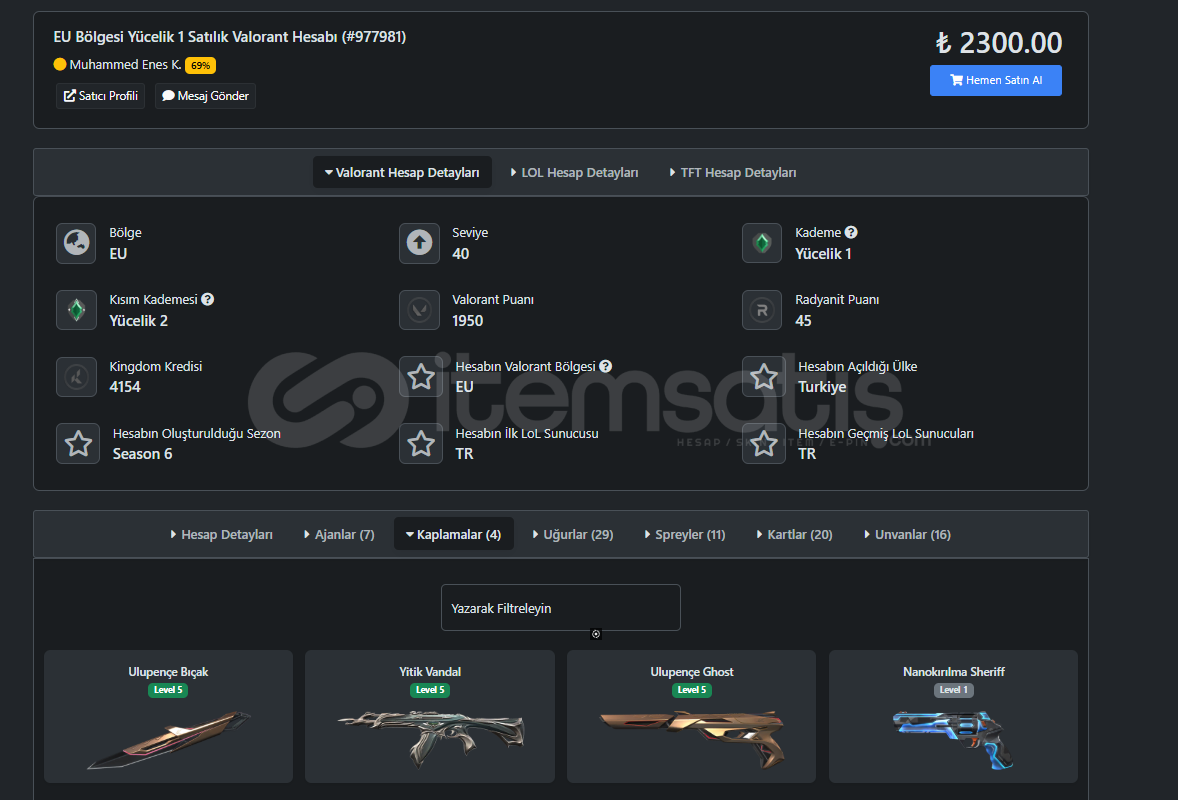Click the Turkiye country value
The width and height of the screenshot is (1178, 800).
tap(822, 387)
